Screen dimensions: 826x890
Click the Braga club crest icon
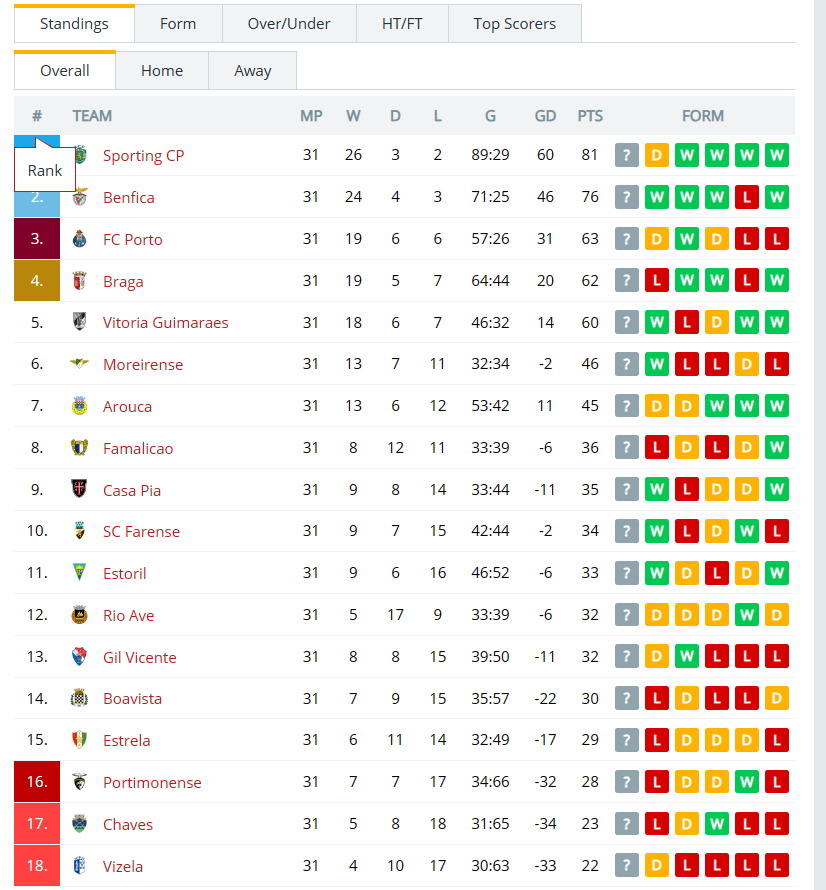[79, 281]
